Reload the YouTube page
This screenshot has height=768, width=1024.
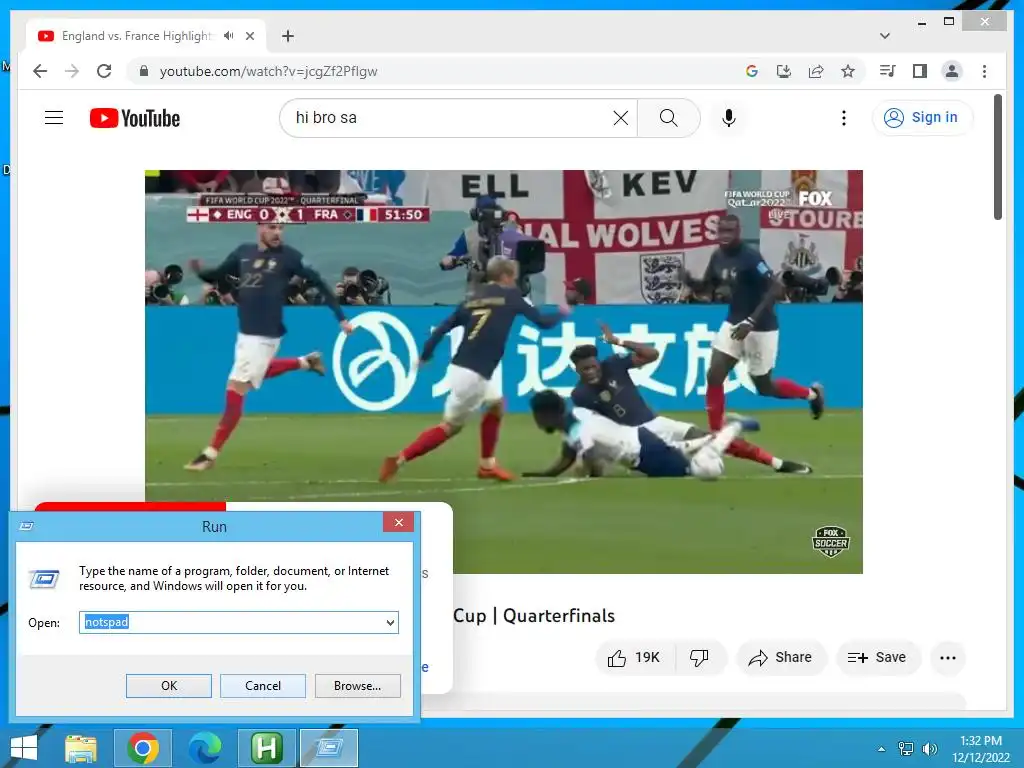click(x=104, y=71)
